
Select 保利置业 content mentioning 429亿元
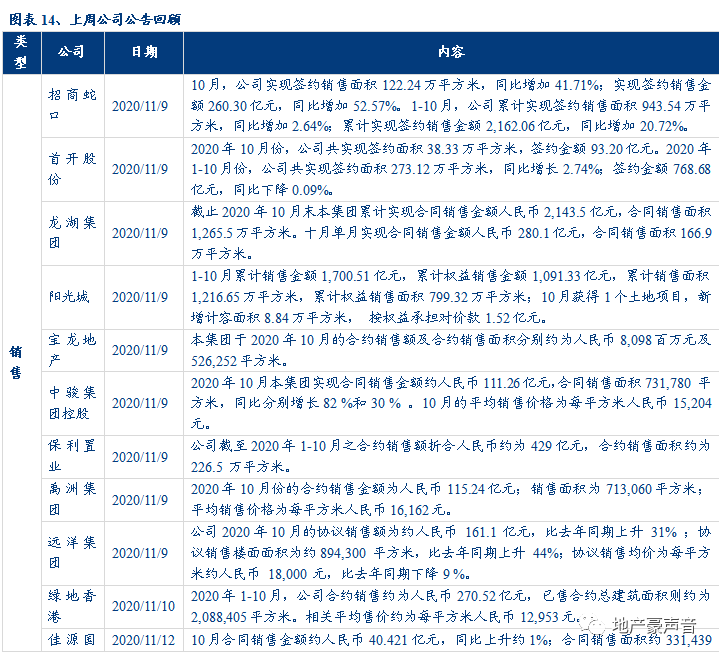[x=451, y=457]
